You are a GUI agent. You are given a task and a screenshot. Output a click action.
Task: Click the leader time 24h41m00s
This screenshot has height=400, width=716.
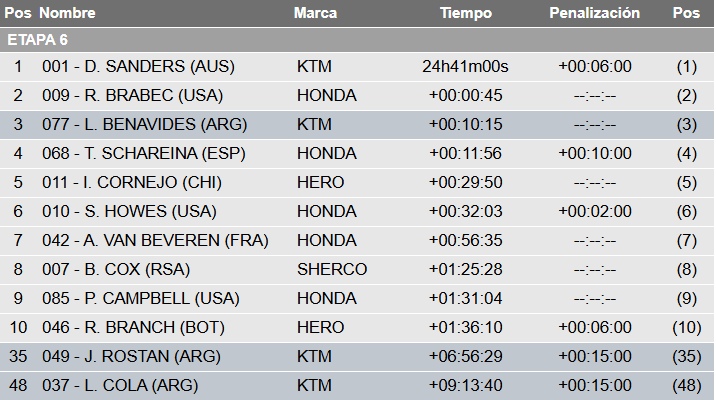click(x=466, y=67)
